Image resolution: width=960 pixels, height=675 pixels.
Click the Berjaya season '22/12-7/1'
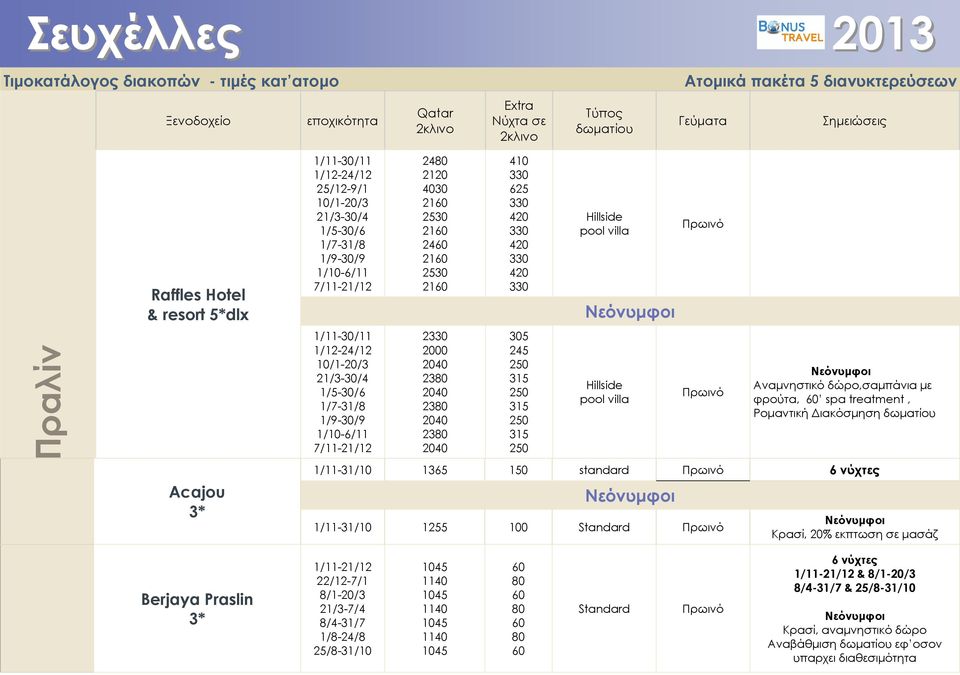click(x=342, y=581)
